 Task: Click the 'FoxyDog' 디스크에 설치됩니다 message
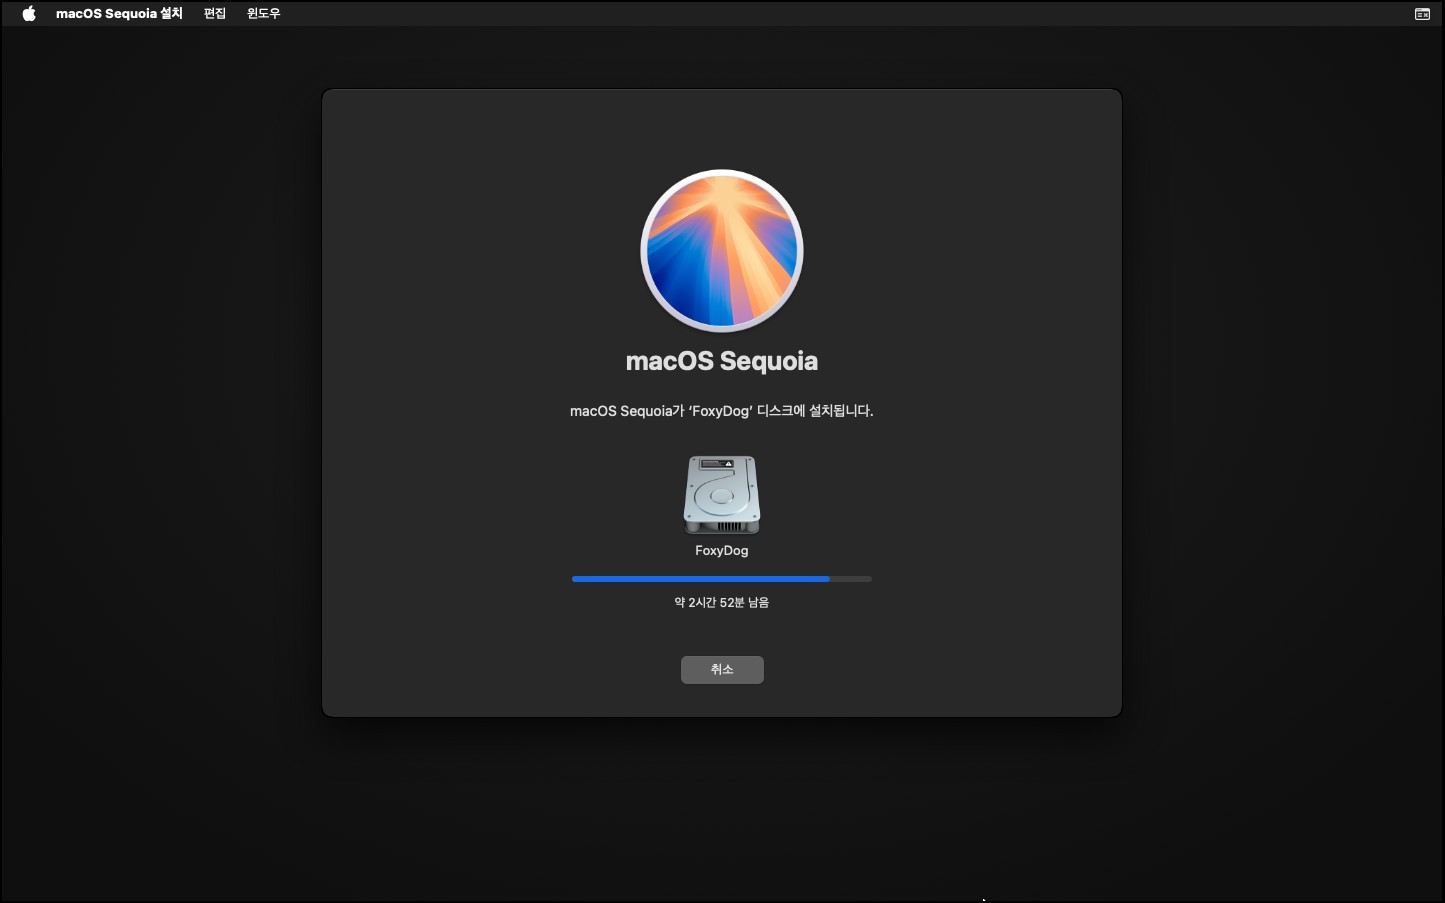click(x=722, y=411)
